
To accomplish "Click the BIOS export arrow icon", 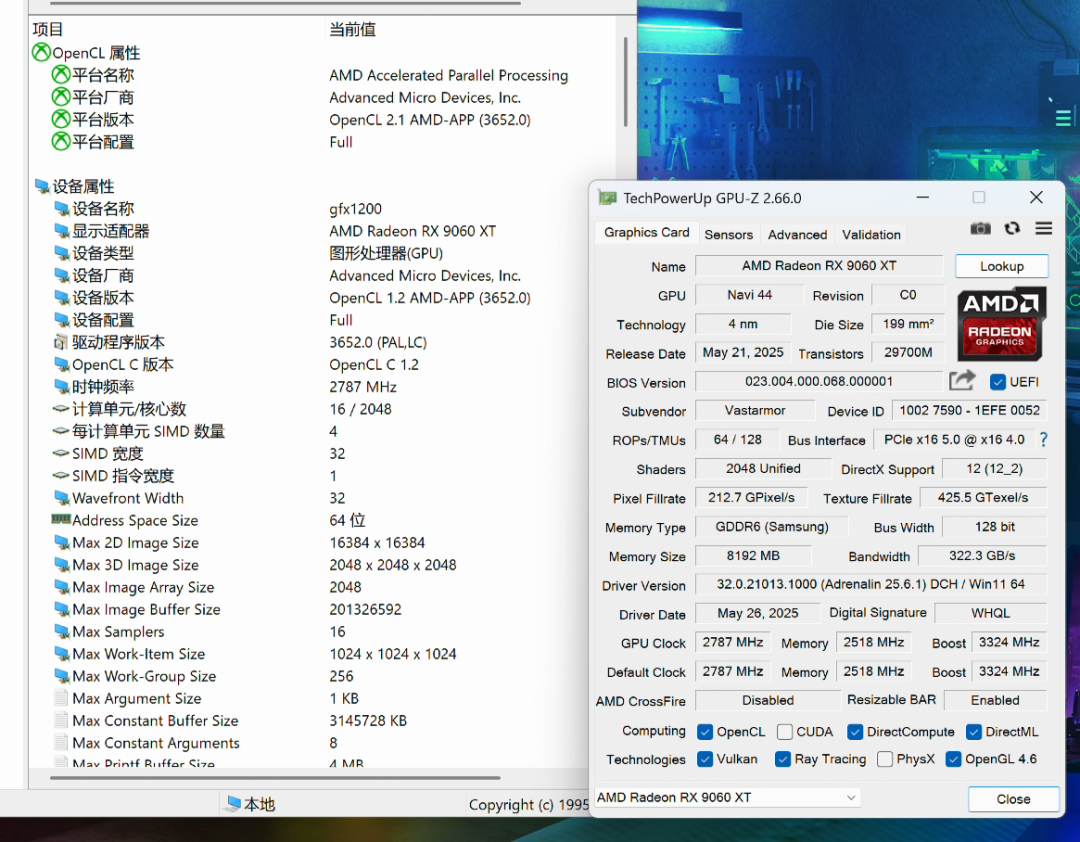I will [x=962, y=380].
